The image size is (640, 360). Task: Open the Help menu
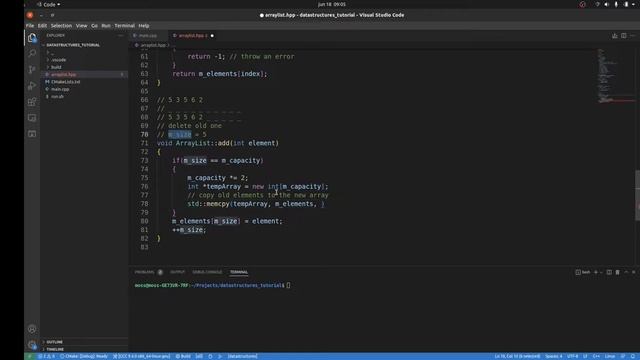[144, 26]
